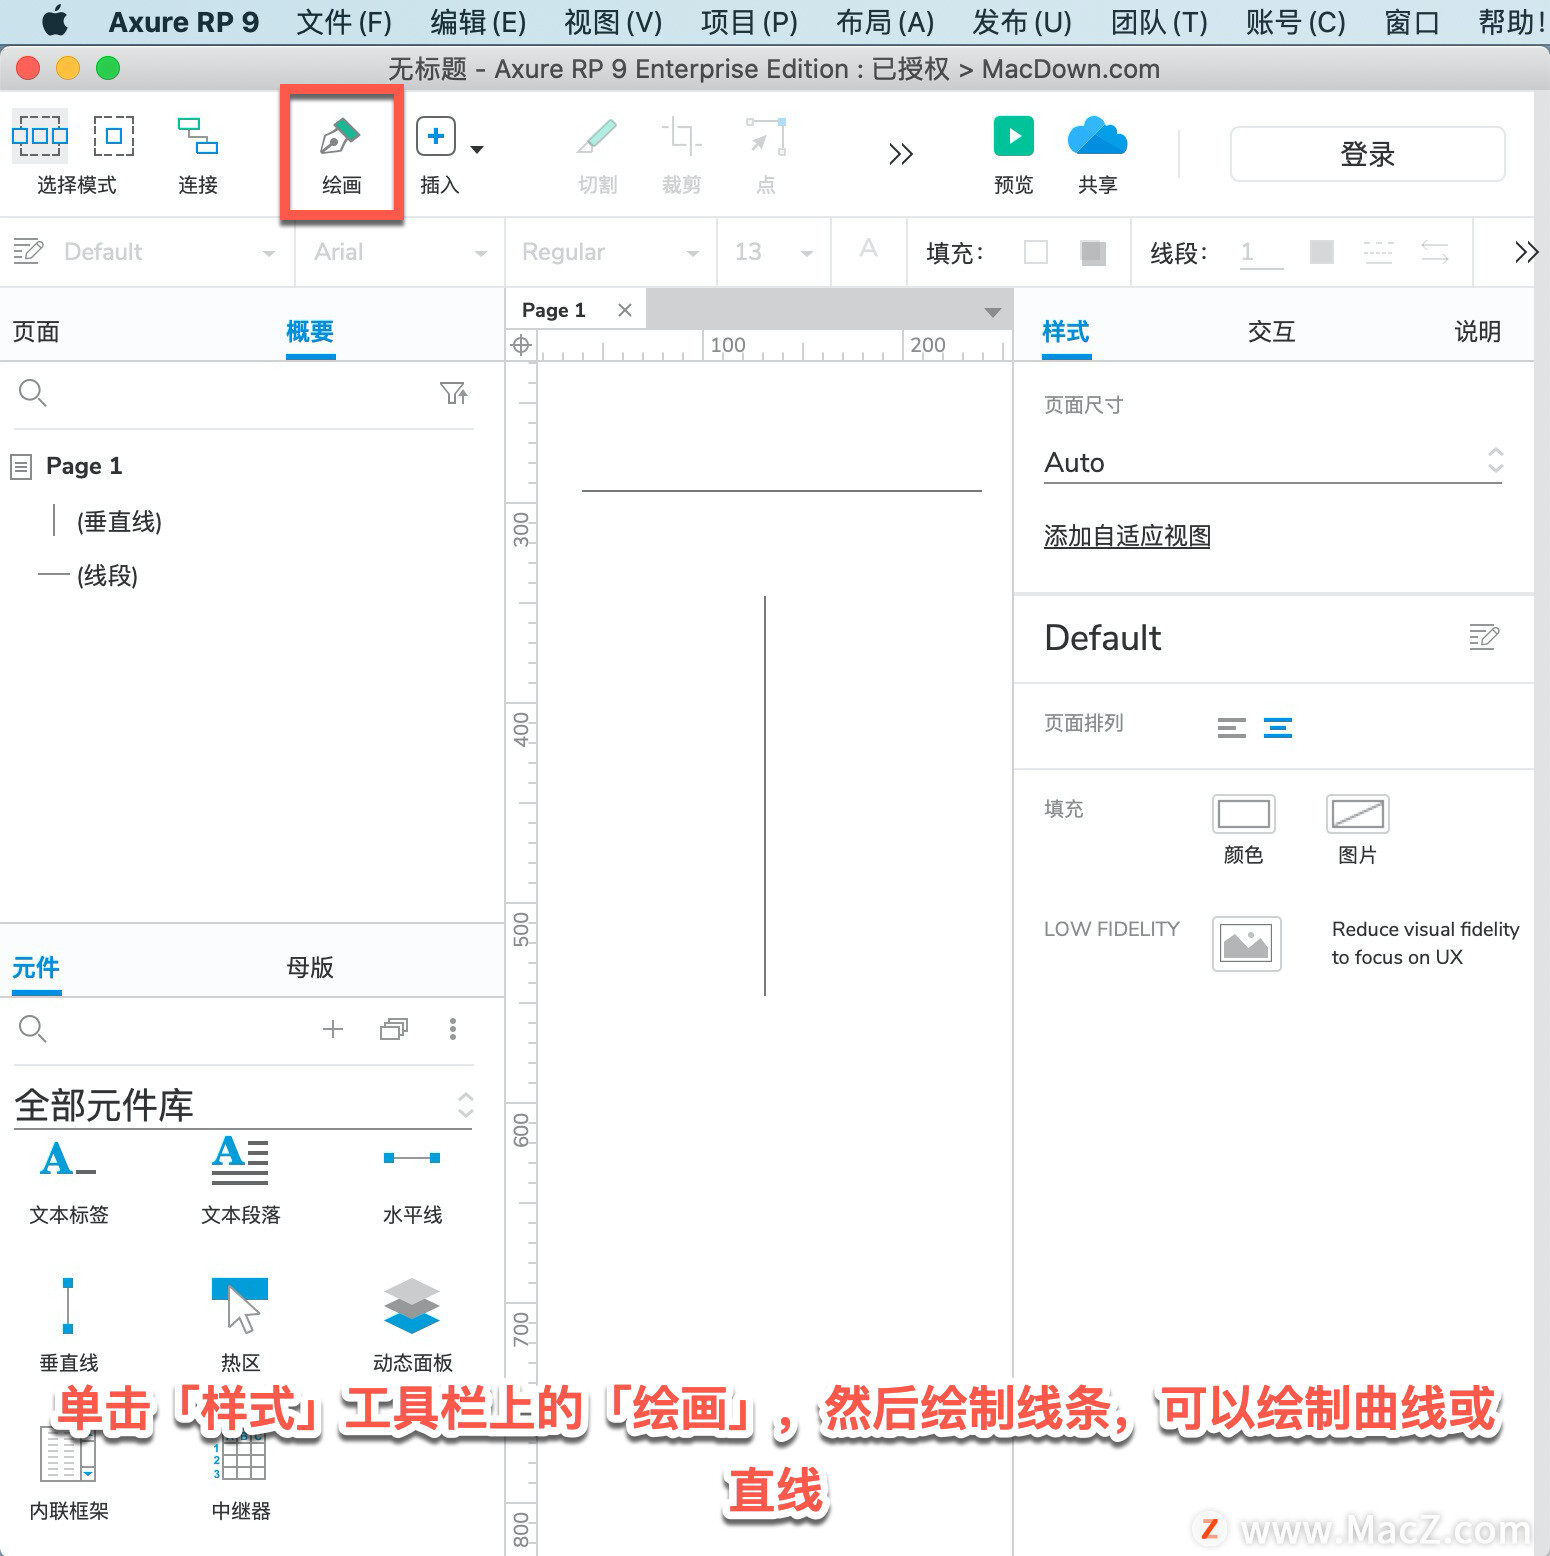Switch to the 页面 pages tab
Viewport: 1550px width, 1556px height.
[x=36, y=332]
